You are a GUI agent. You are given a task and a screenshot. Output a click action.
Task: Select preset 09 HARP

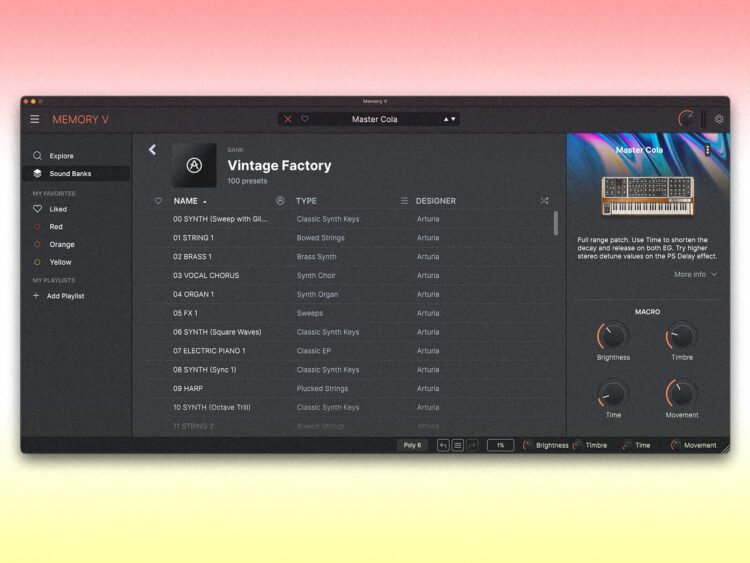tap(349, 388)
